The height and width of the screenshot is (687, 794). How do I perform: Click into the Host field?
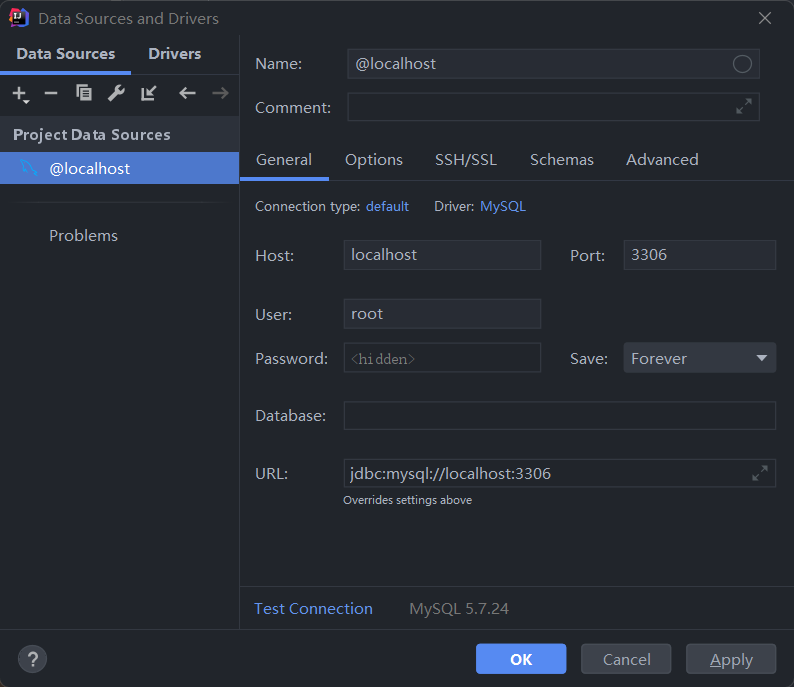coord(442,255)
